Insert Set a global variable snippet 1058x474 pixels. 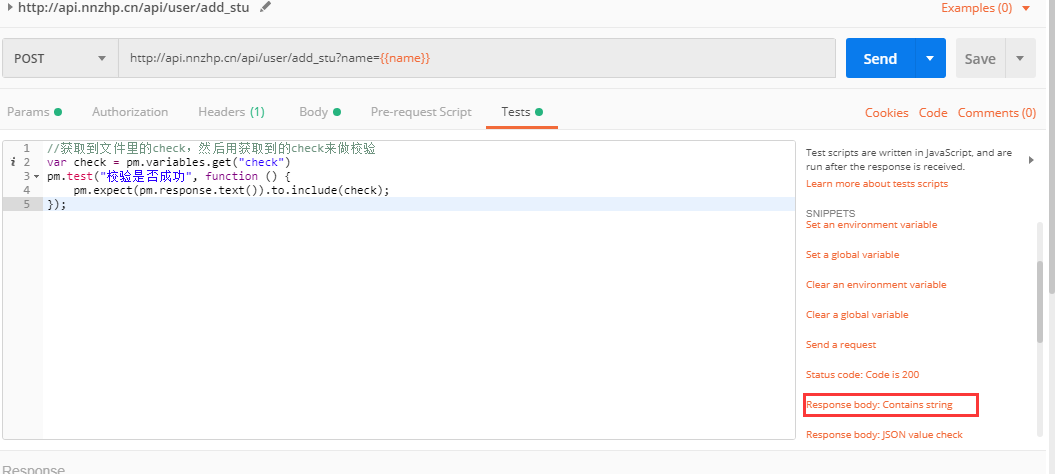click(x=852, y=255)
